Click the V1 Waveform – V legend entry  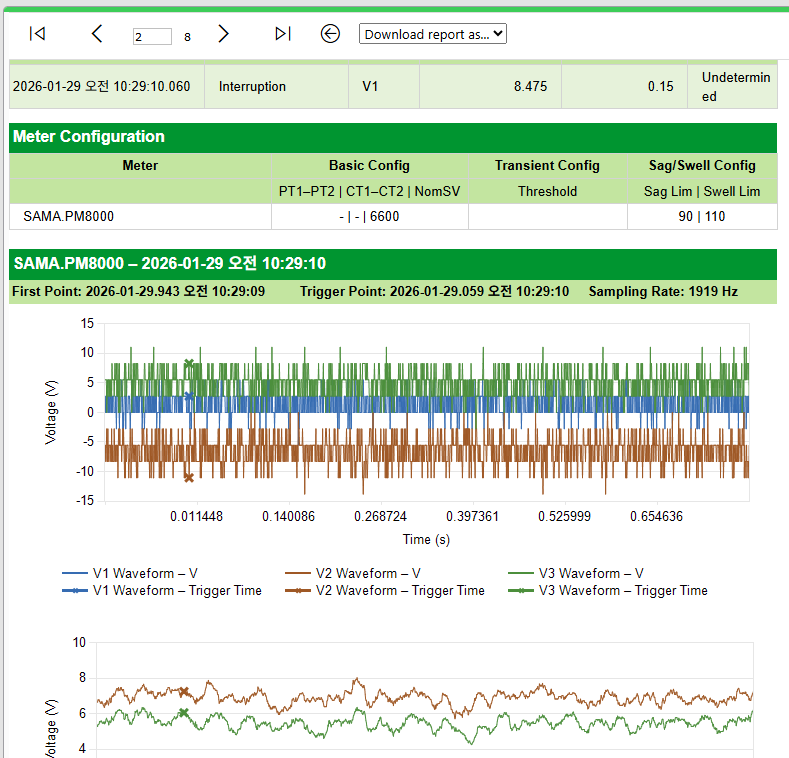coord(130,573)
